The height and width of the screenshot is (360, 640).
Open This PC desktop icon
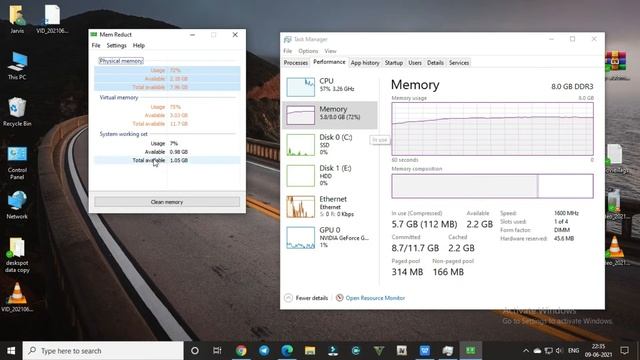tap(17, 65)
